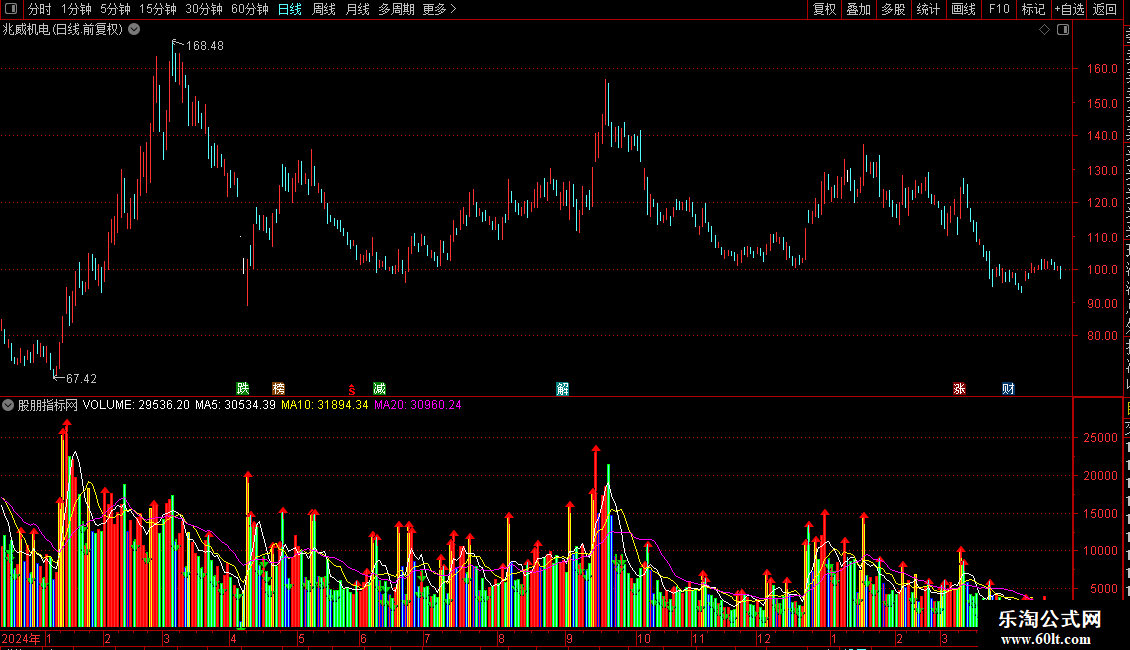This screenshot has width=1130, height=650.
Task: Switch to 分时 intraday view
Action: pos(40,9)
